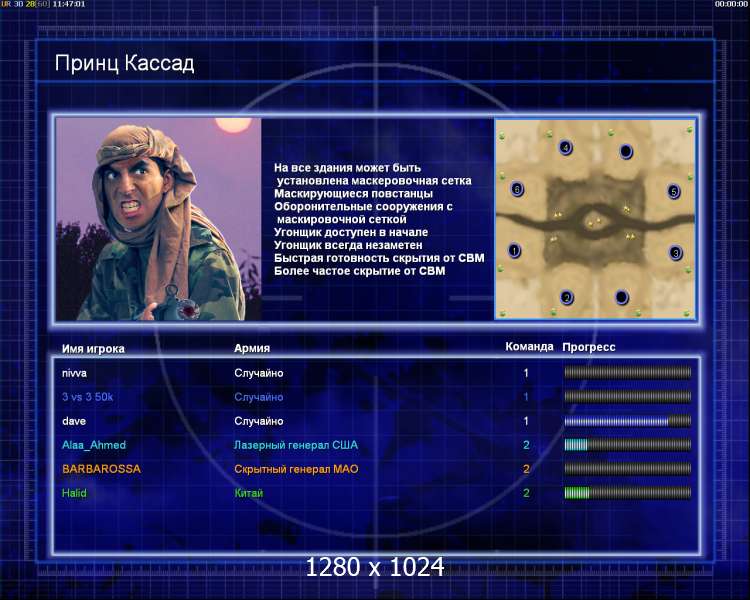Screen dimensions: 750x600
Task: Click the line 'Маскирующиеся повстанцы'
Action: (353, 194)
